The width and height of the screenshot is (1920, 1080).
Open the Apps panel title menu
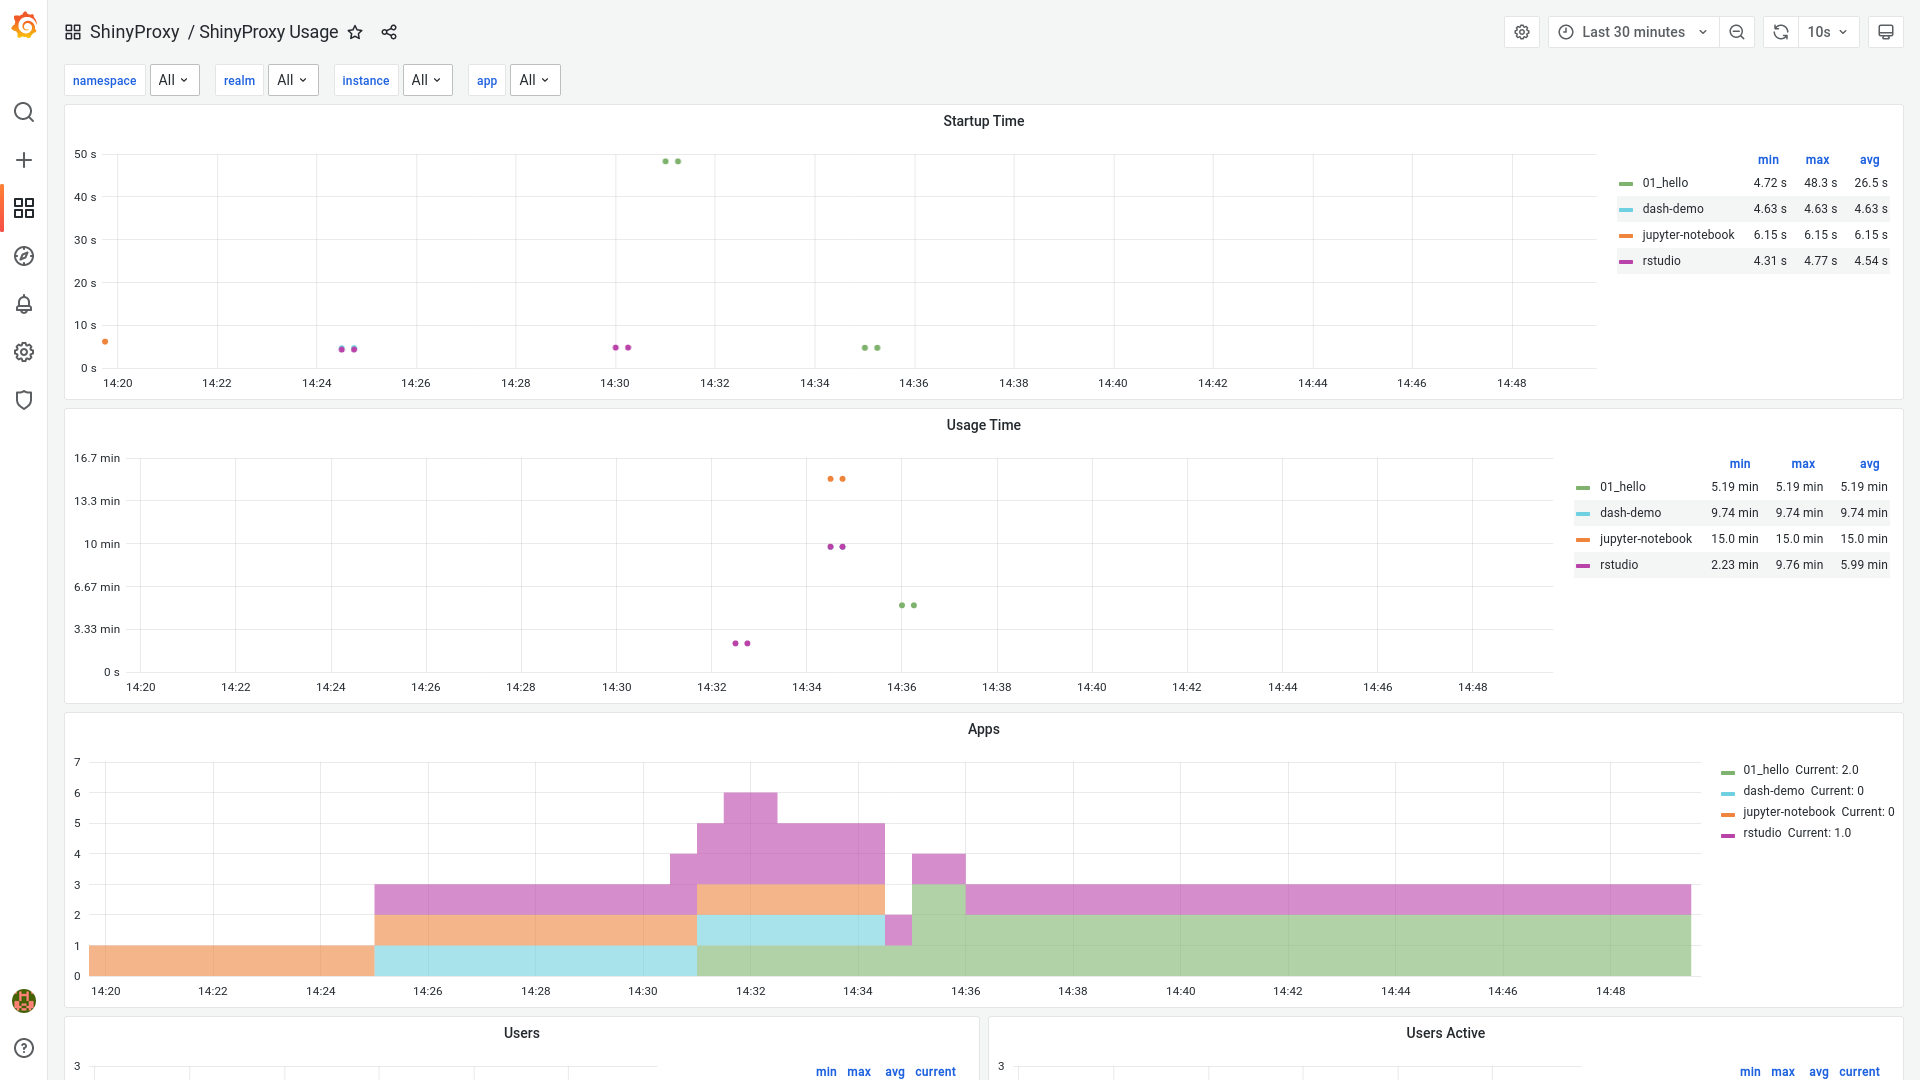coord(983,729)
